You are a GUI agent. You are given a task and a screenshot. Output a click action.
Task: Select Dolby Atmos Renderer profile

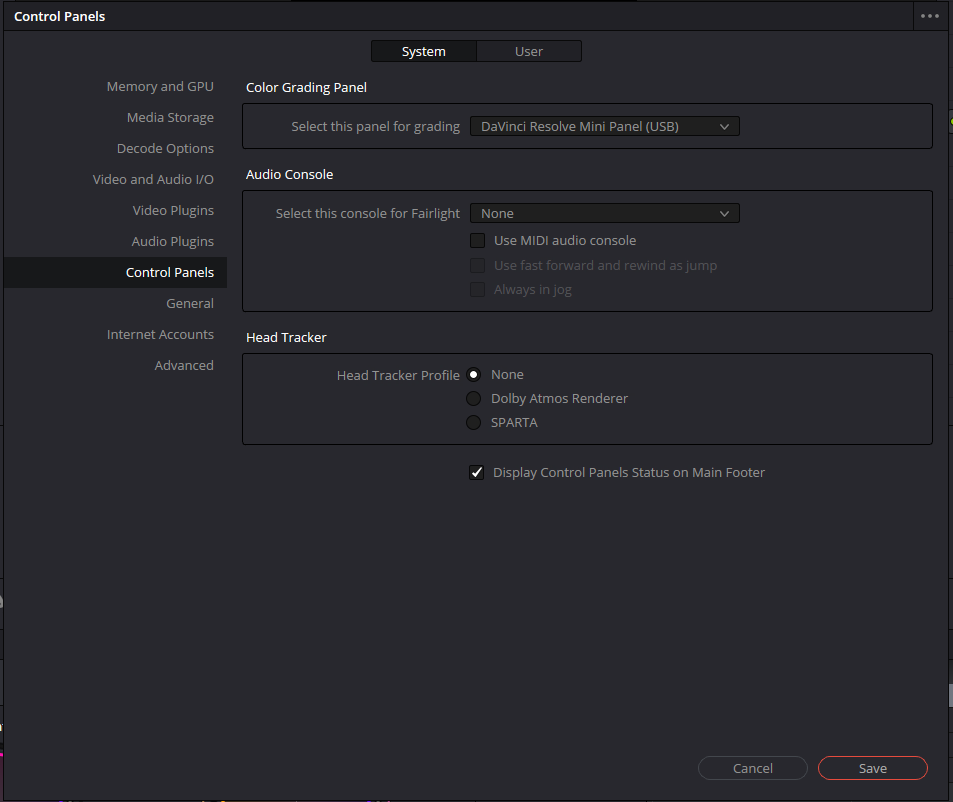(x=473, y=399)
